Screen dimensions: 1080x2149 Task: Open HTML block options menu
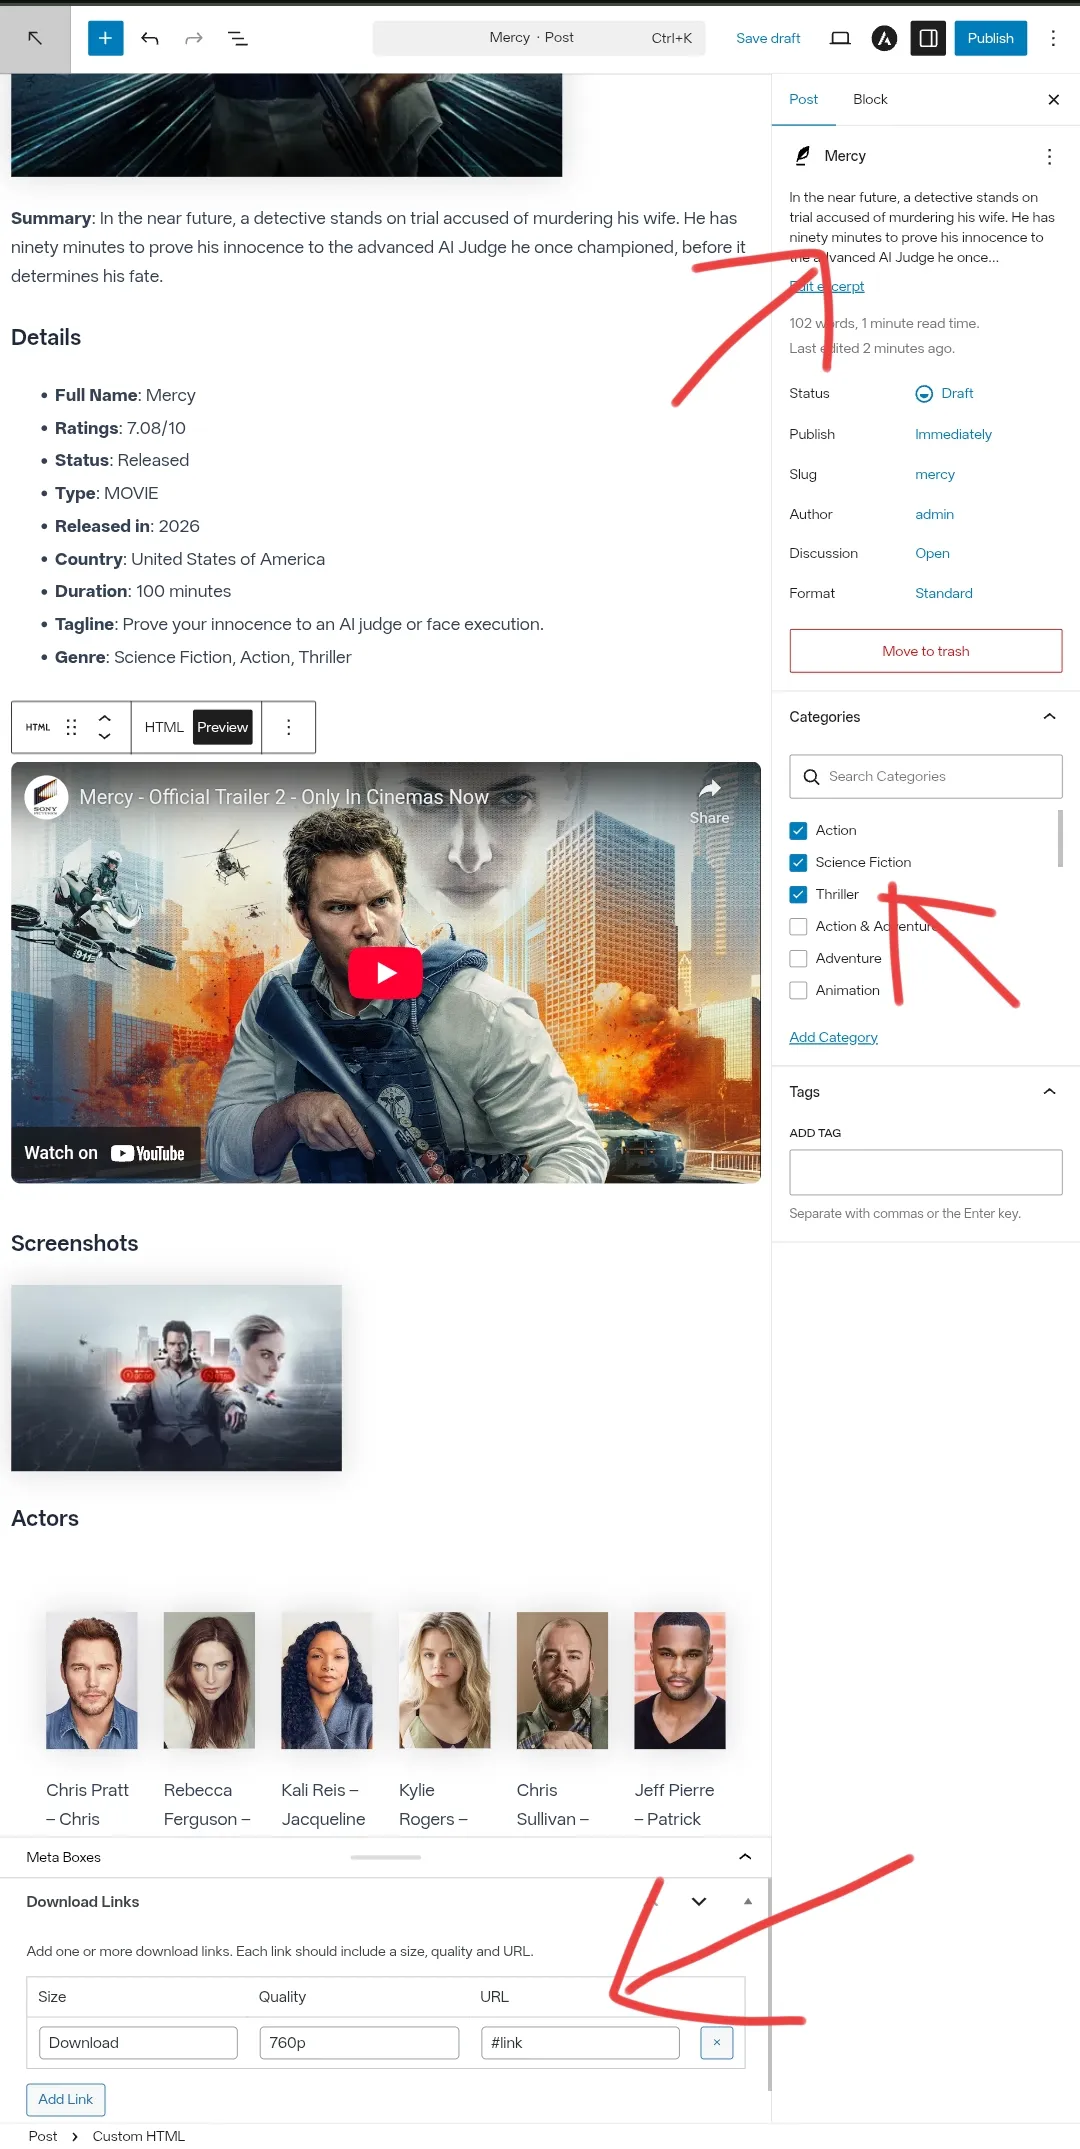click(x=289, y=727)
